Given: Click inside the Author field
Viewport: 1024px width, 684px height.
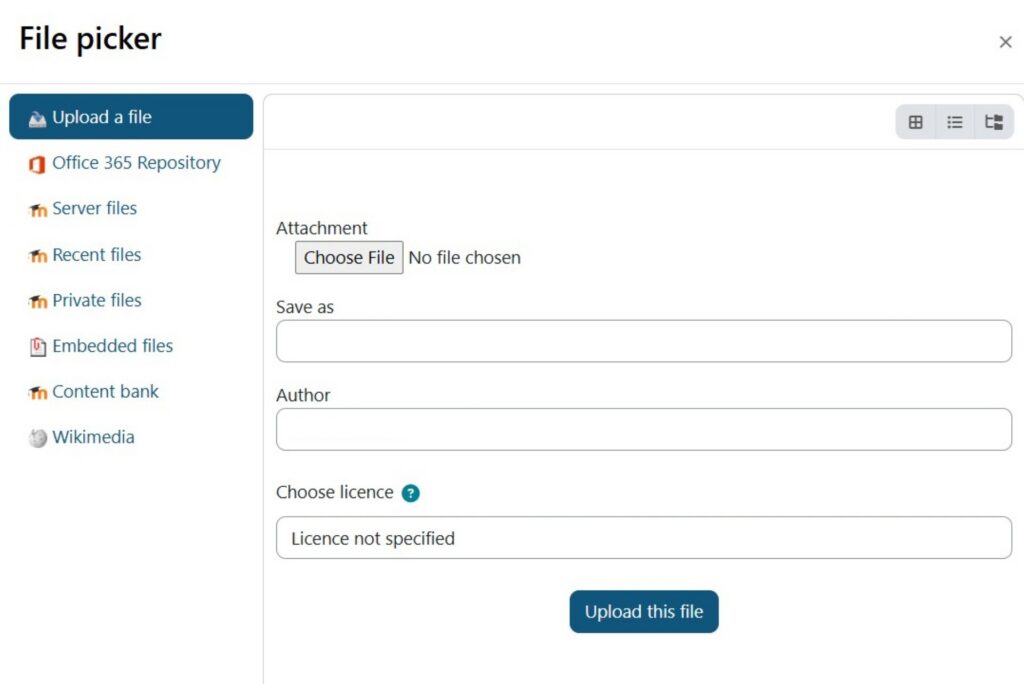Looking at the screenshot, I should 643,430.
